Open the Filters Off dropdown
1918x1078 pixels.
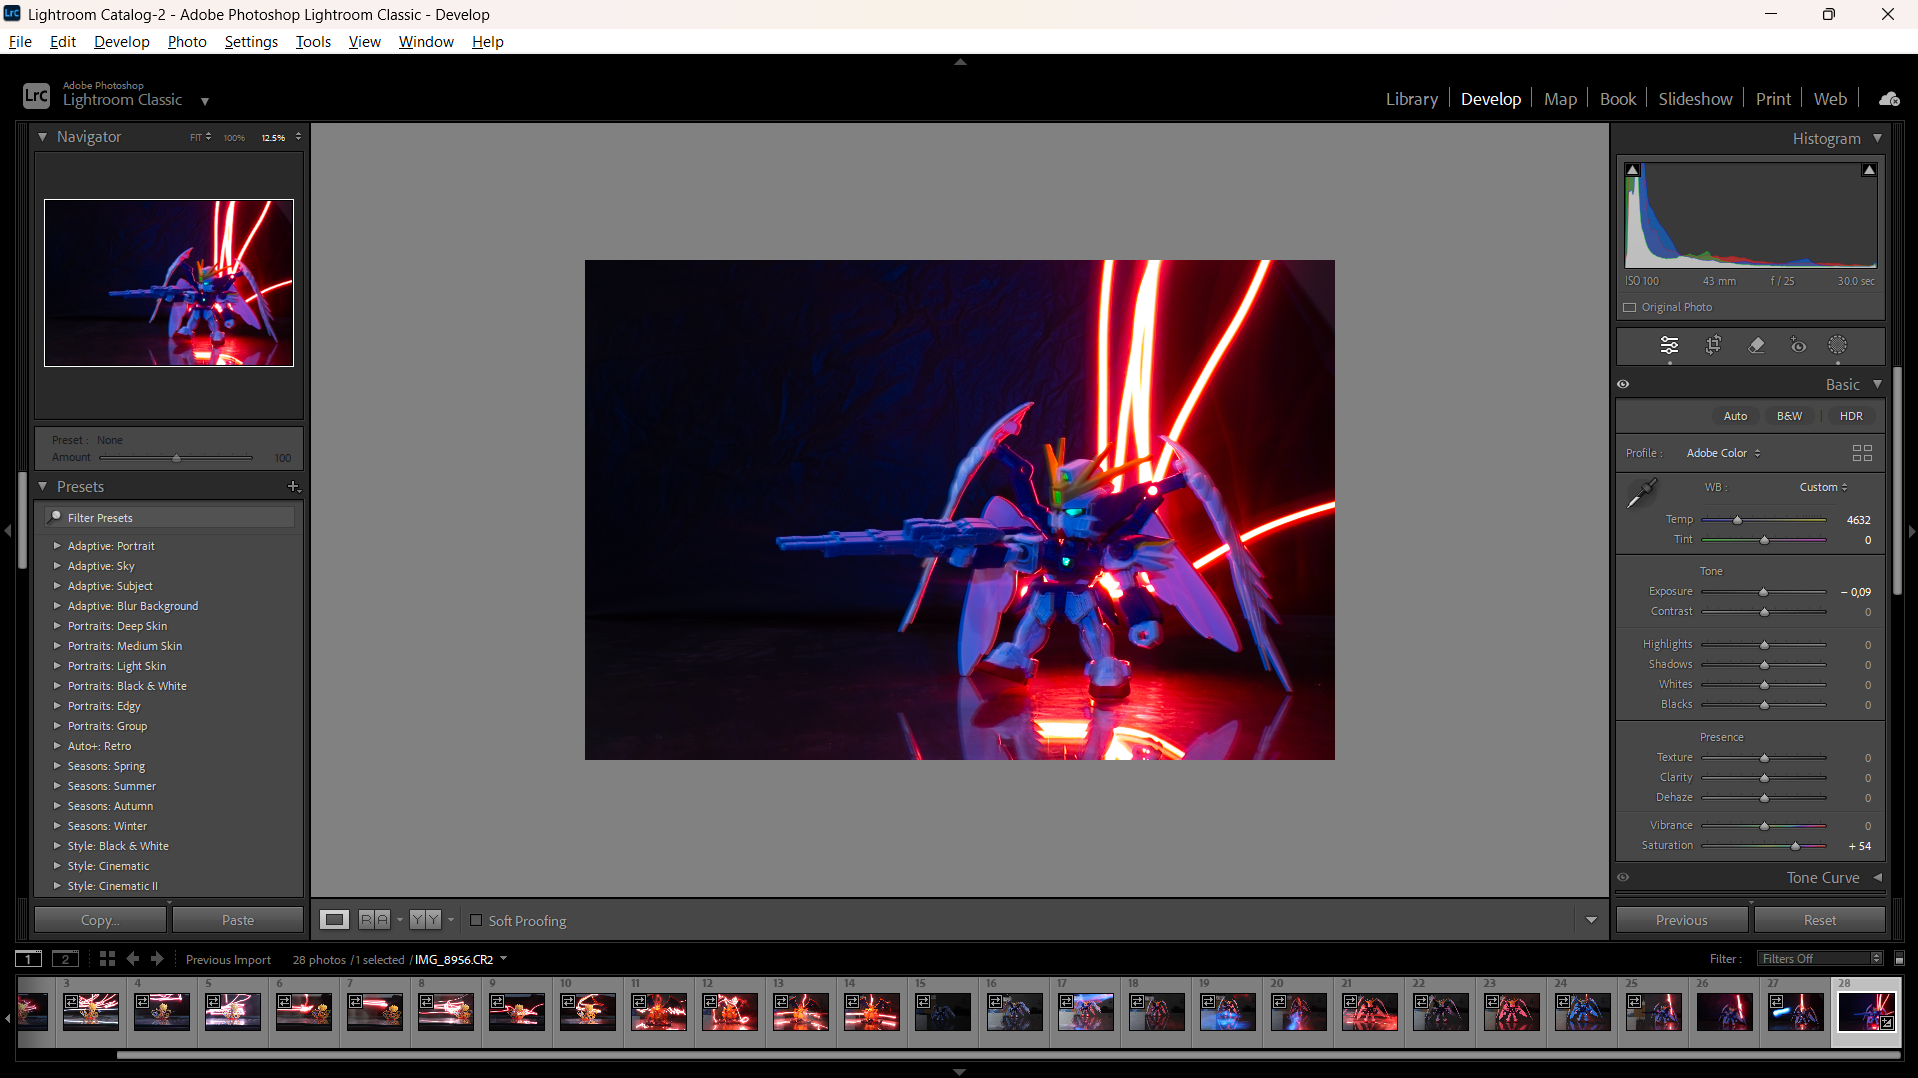point(1821,959)
